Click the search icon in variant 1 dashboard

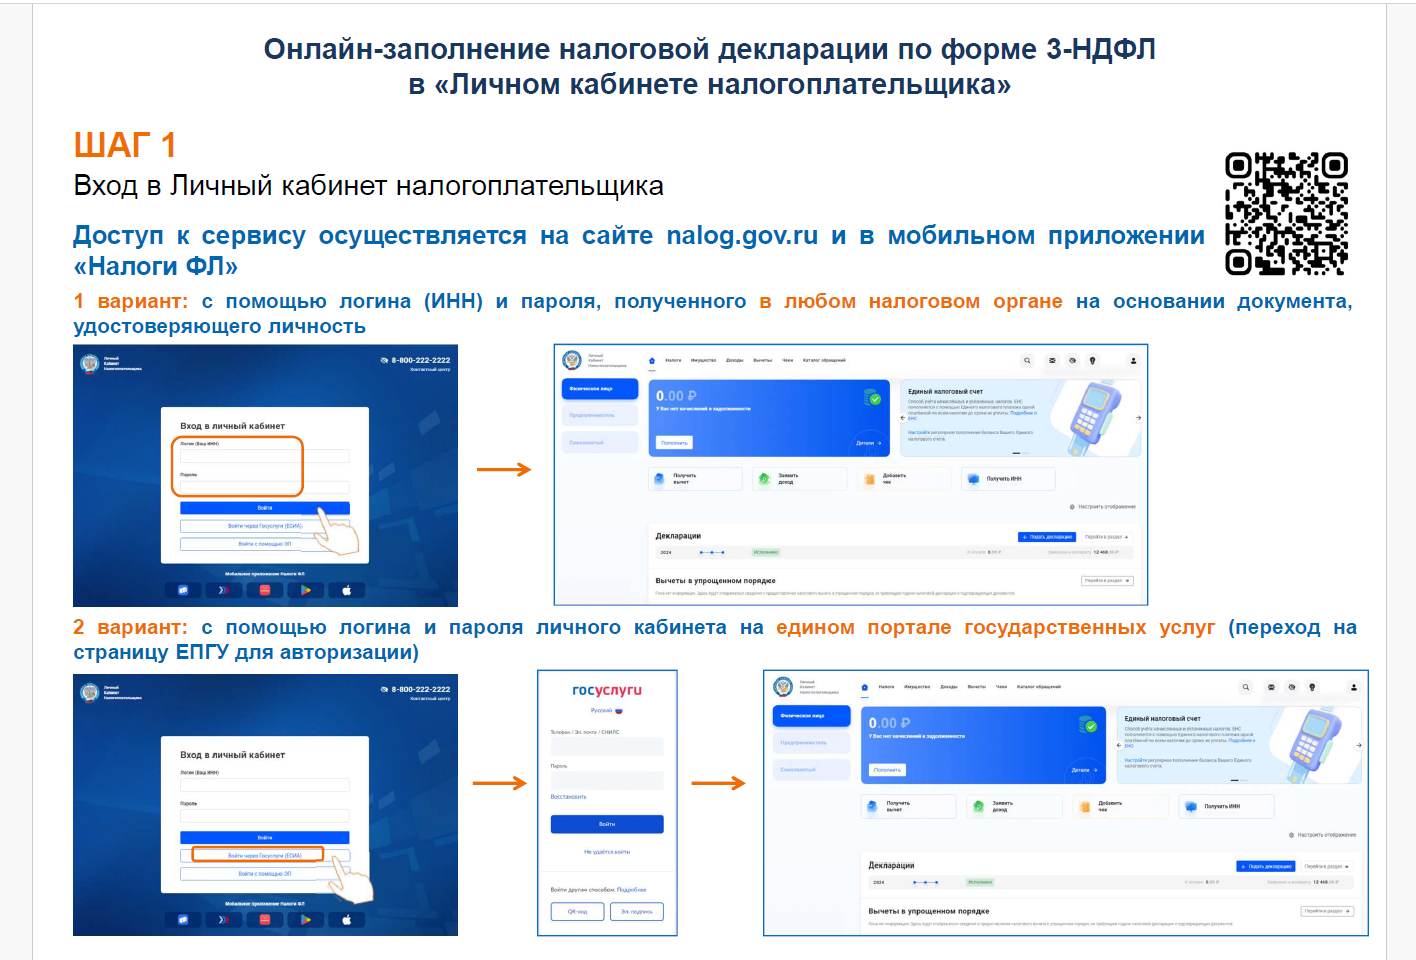click(1027, 360)
